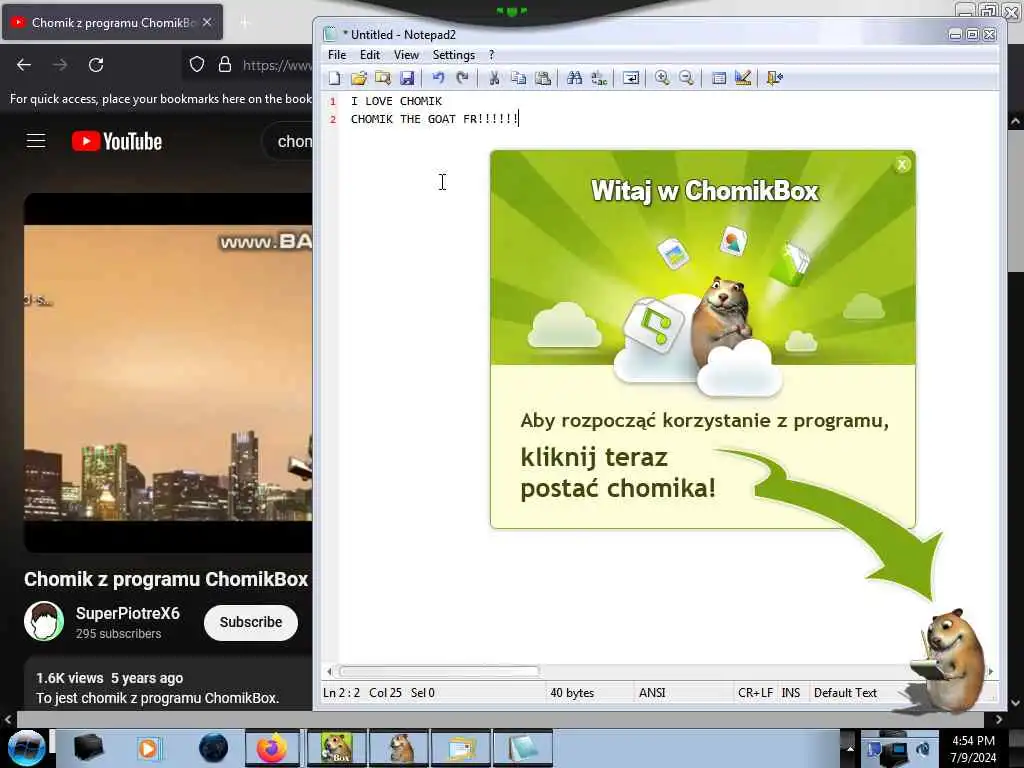Screen dimensions: 1024x768
Task: Close the Chomik z programu ChomikBox tab
Action: point(206,22)
